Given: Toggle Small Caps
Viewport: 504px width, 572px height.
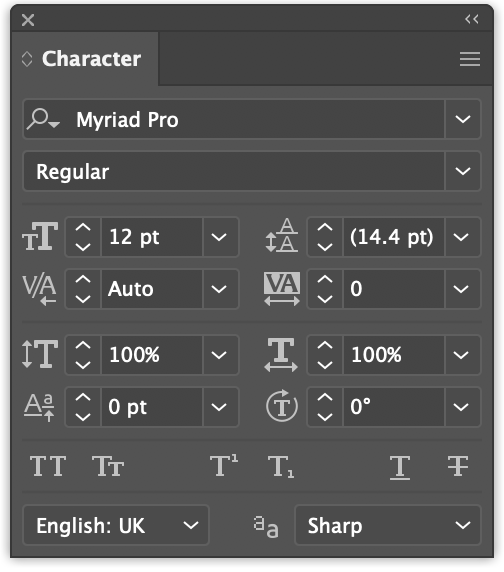Looking at the screenshot, I should (108, 466).
